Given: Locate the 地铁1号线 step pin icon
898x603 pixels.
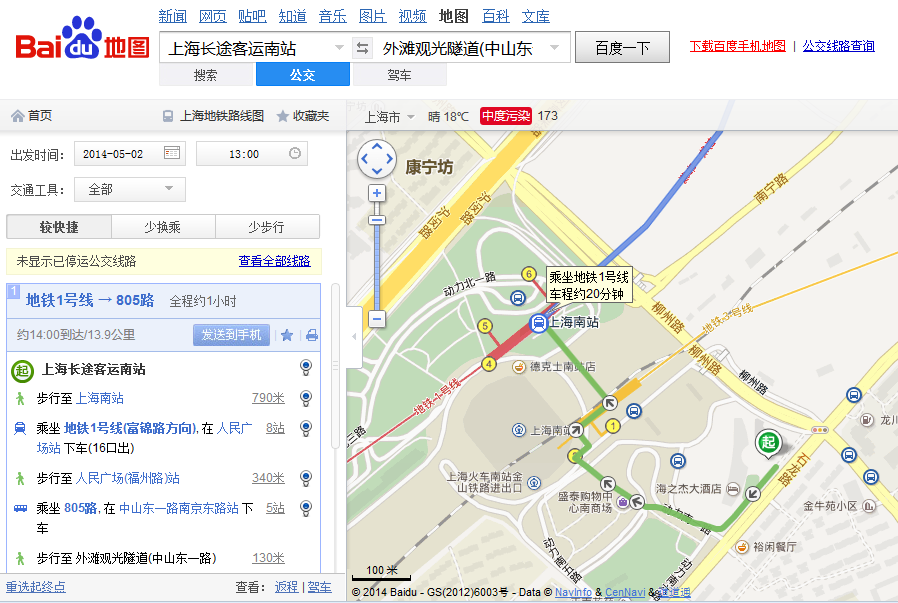Looking at the screenshot, I should 306,428.
